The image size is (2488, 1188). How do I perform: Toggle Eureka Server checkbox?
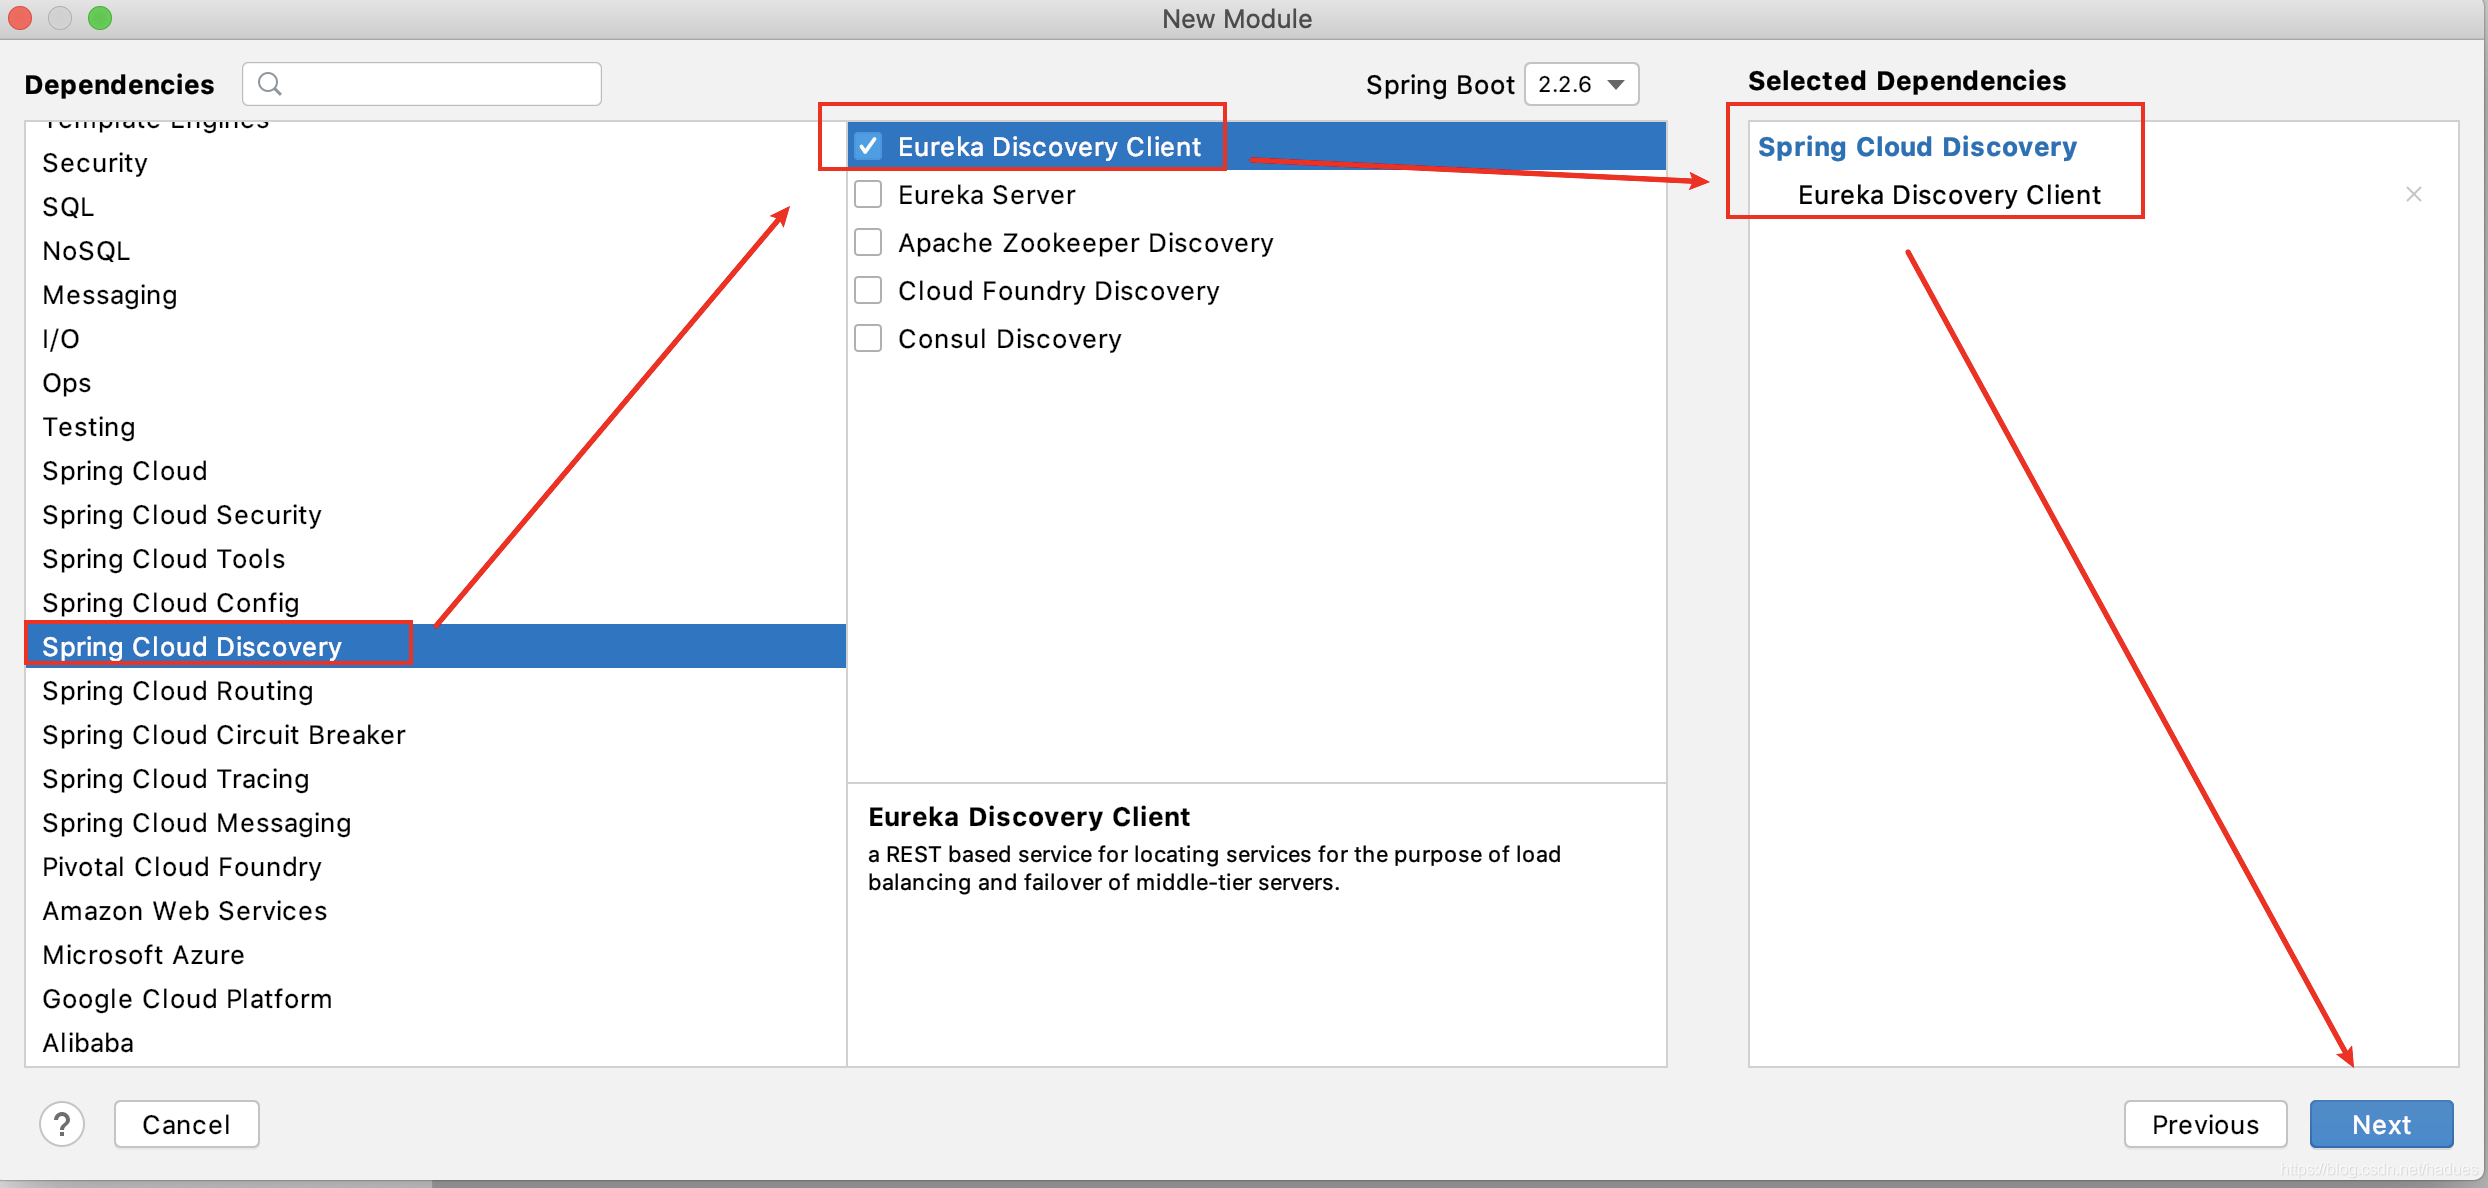871,194
